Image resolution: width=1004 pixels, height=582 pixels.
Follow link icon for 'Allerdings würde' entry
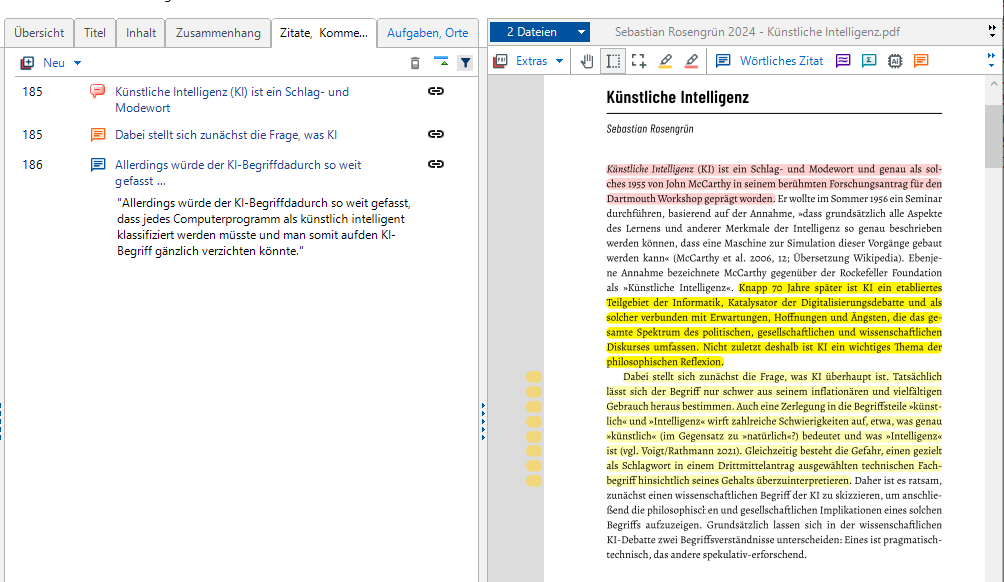point(436,165)
